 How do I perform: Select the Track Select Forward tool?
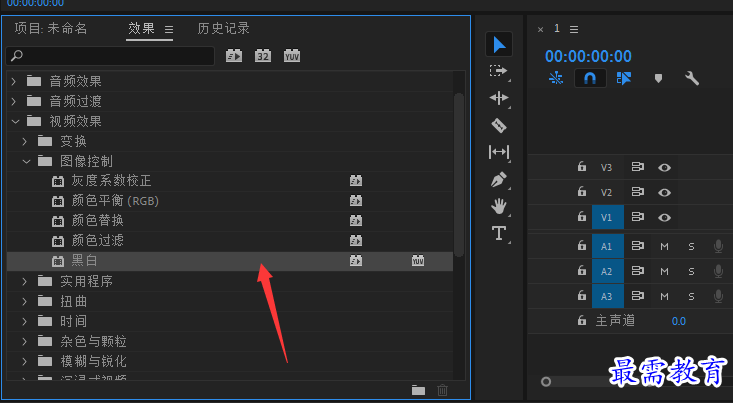pyautogui.click(x=498, y=71)
